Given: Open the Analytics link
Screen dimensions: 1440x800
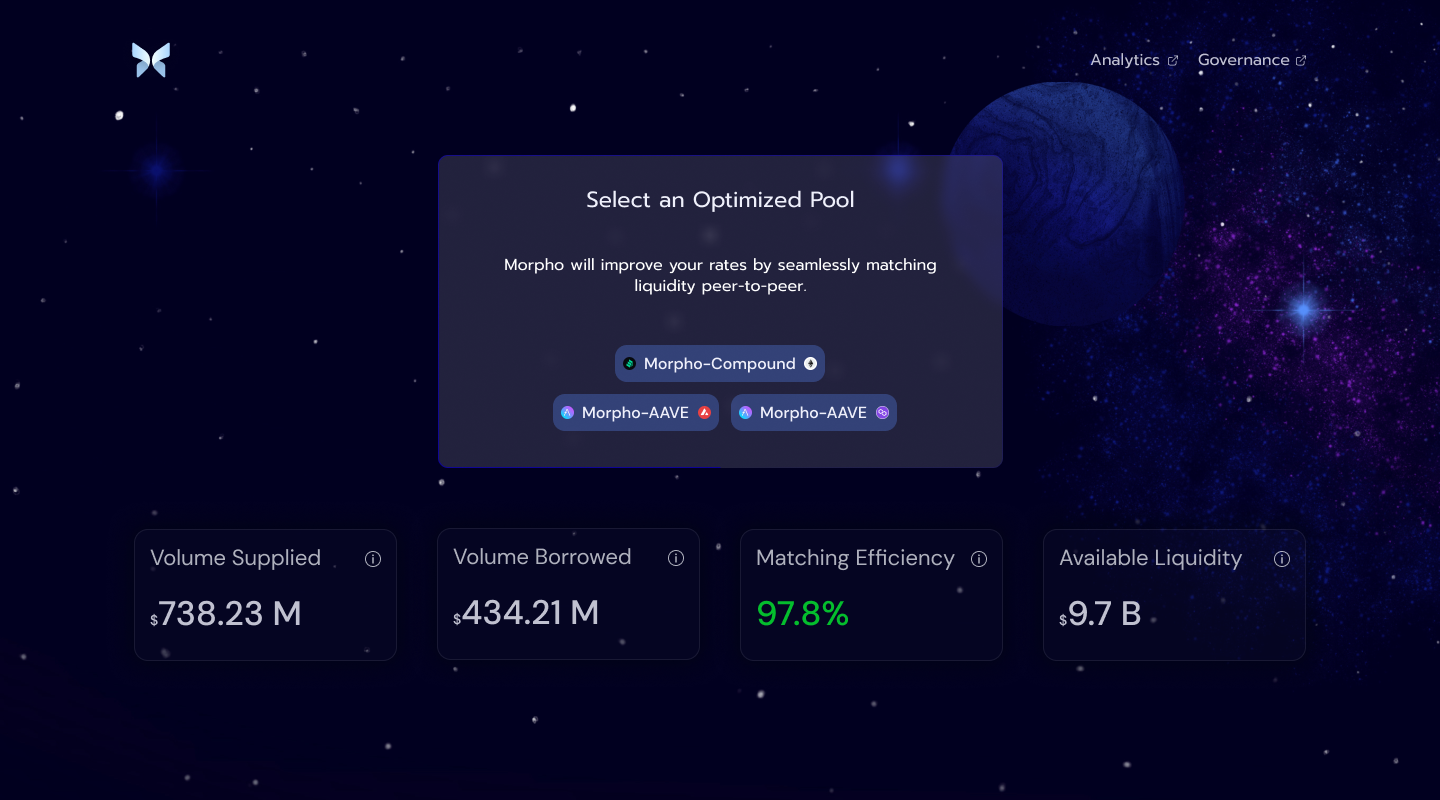Looking at the screenshot, I should tap(1124, 60).
